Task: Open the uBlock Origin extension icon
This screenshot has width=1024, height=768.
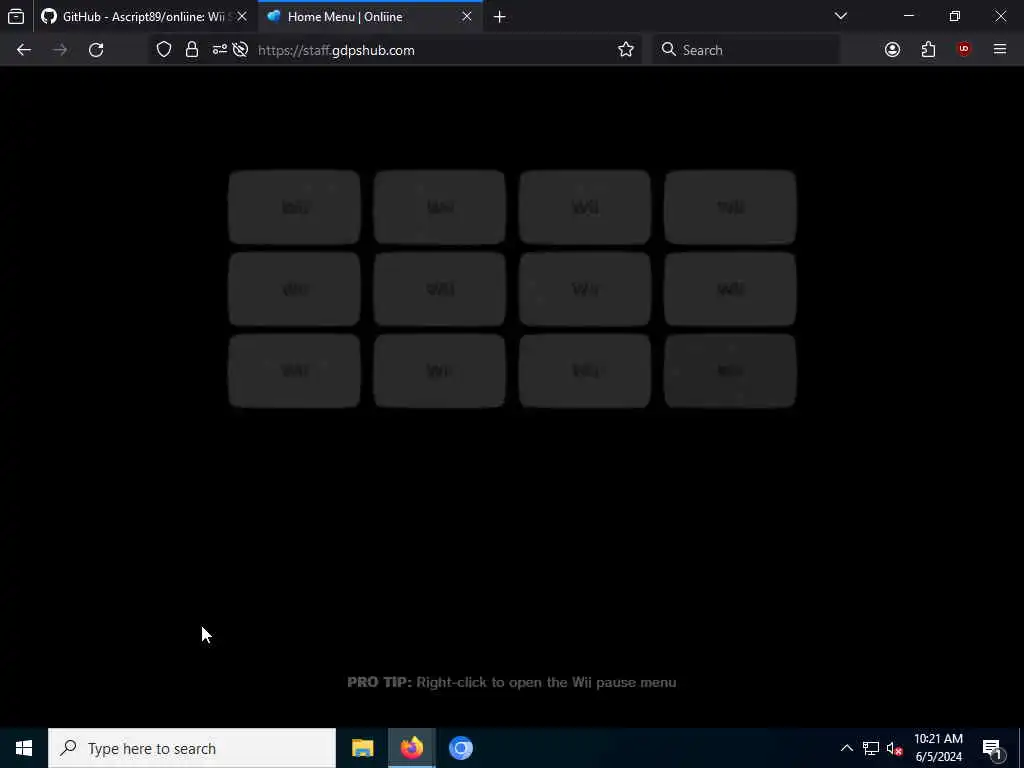Action: [x=964, y=50]
